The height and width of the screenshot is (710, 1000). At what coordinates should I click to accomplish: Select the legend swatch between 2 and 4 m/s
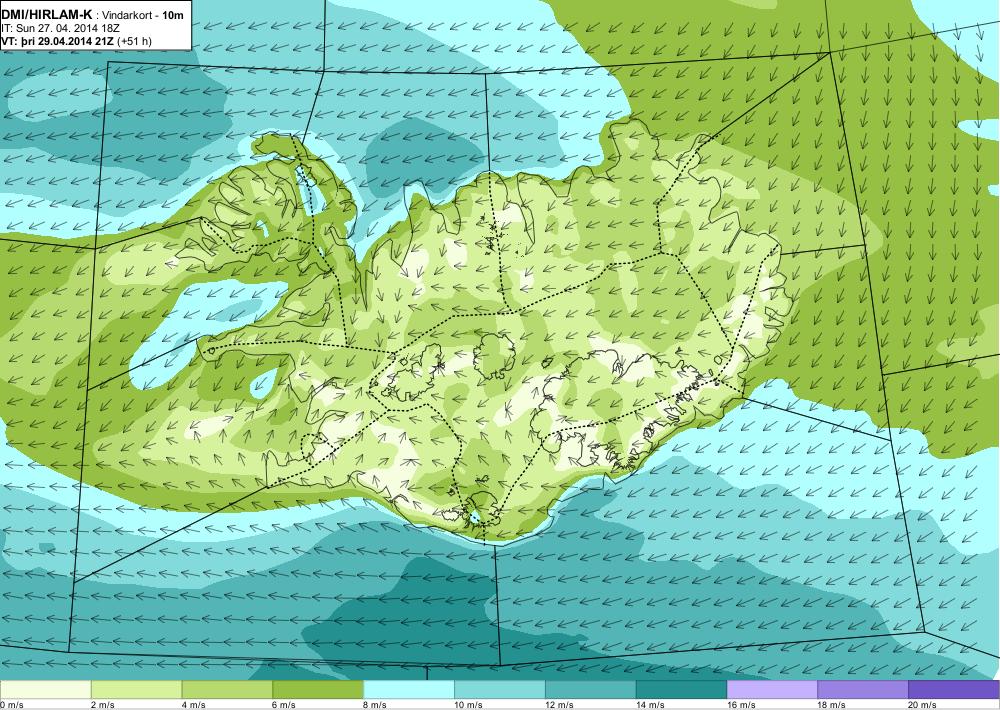(136, 690)
